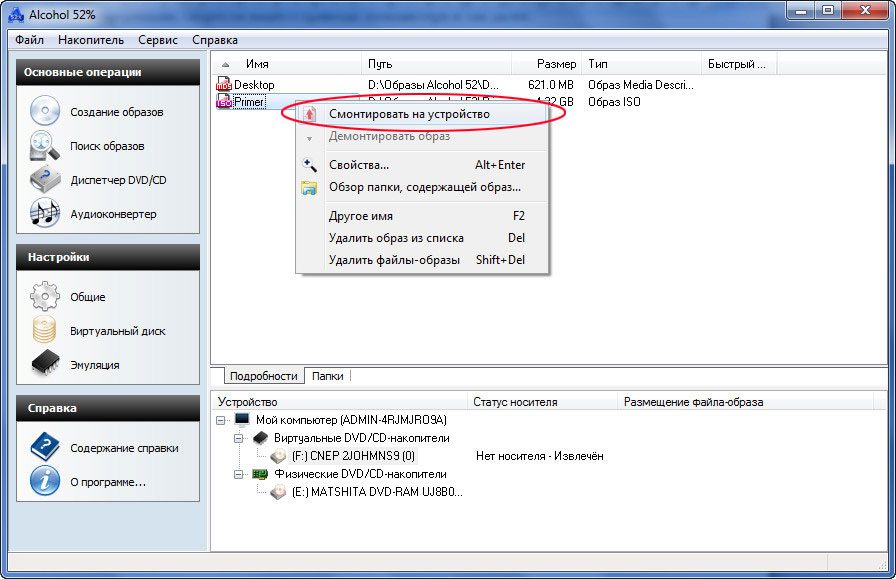The height and width of the screenshot is (579, 896).
Task: Open Виртуальный диск stacked discs icon
Action: (45, 330)
